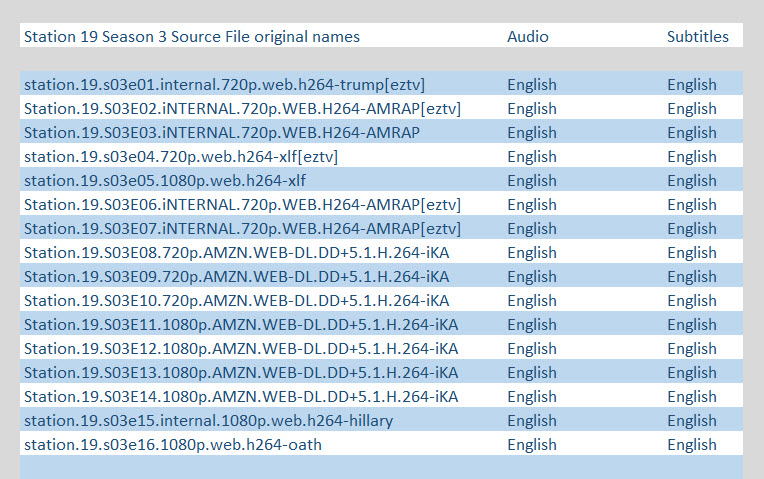Click the Subtitles 'English' cell for S03E08
The height and width of the screenshot is (479, 764).
point(692,252)
